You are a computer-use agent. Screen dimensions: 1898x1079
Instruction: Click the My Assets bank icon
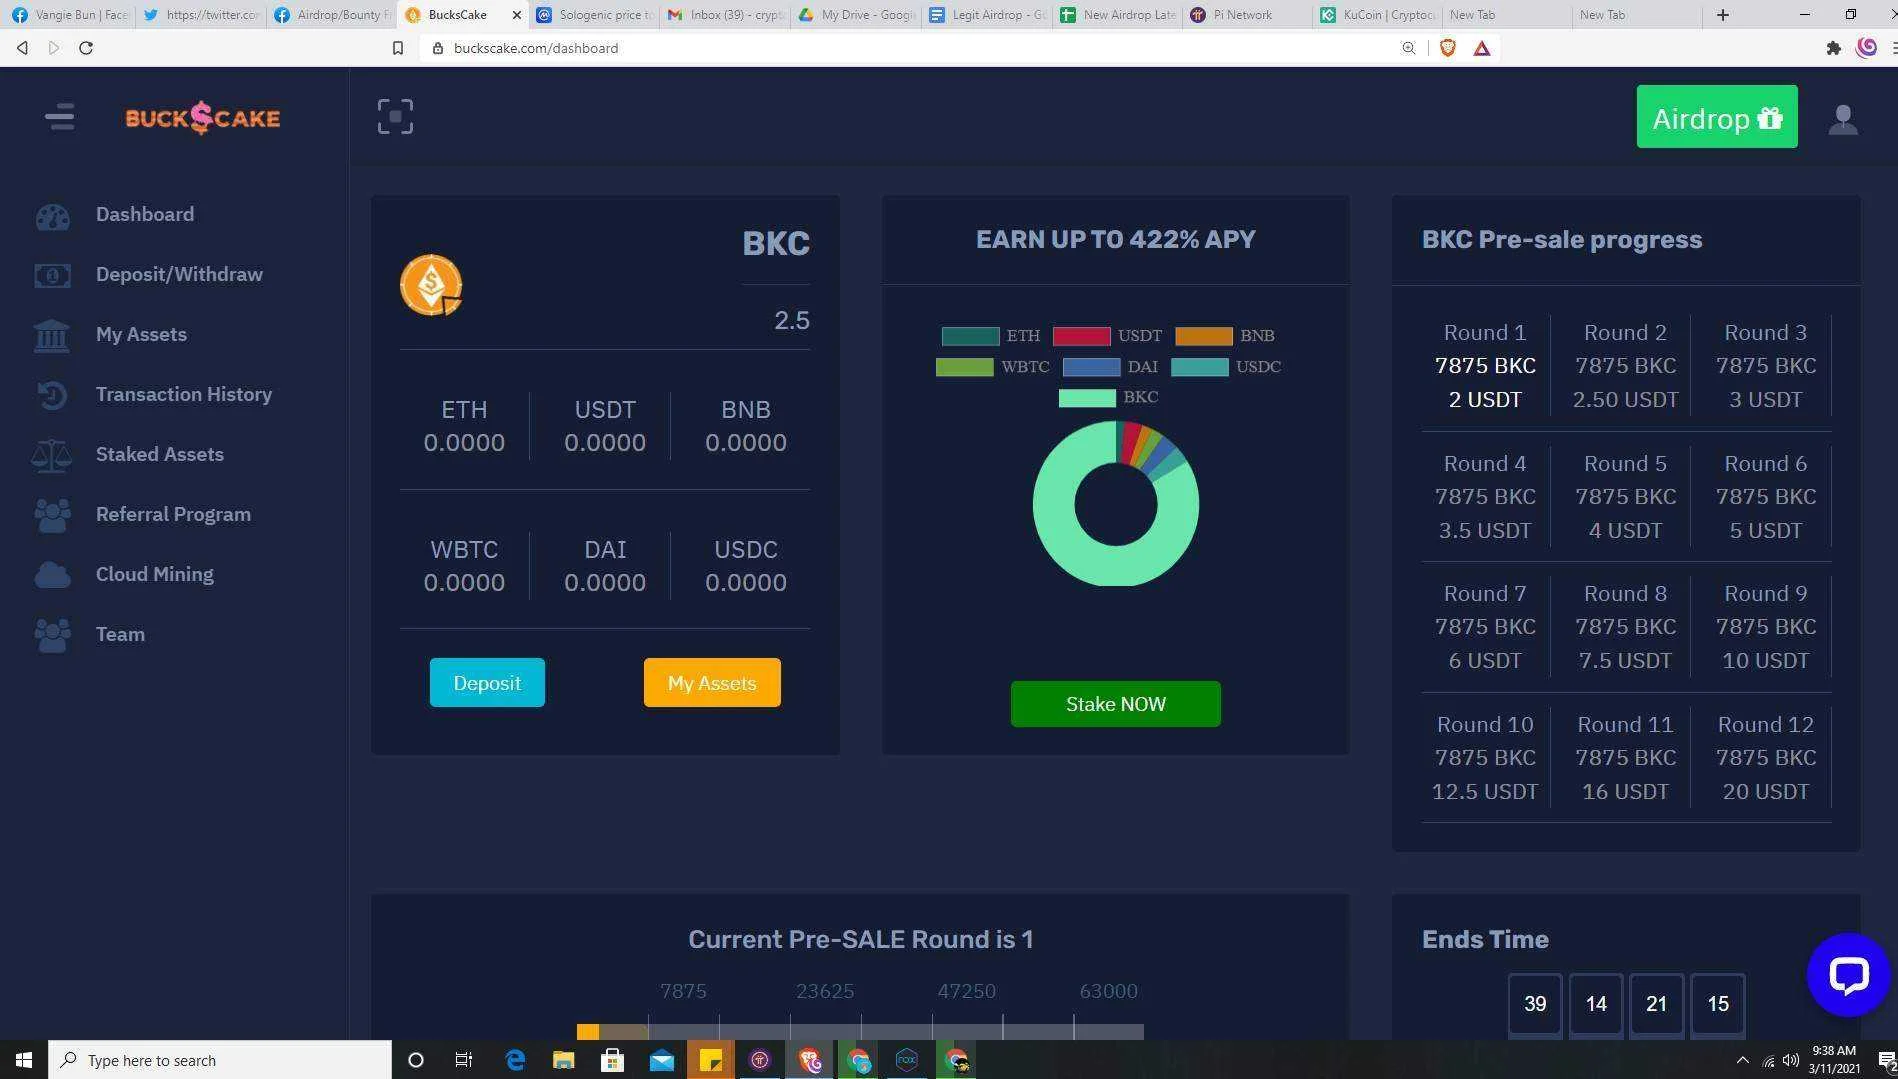click(x=52, y=335)
